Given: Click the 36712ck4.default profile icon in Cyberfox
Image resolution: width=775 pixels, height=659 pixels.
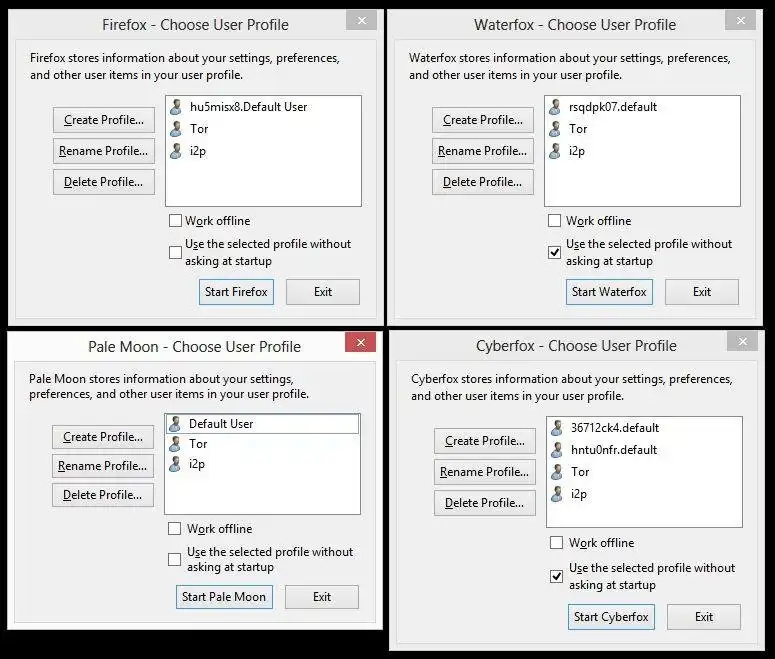Looking at the screenshot, I should 557,428.
